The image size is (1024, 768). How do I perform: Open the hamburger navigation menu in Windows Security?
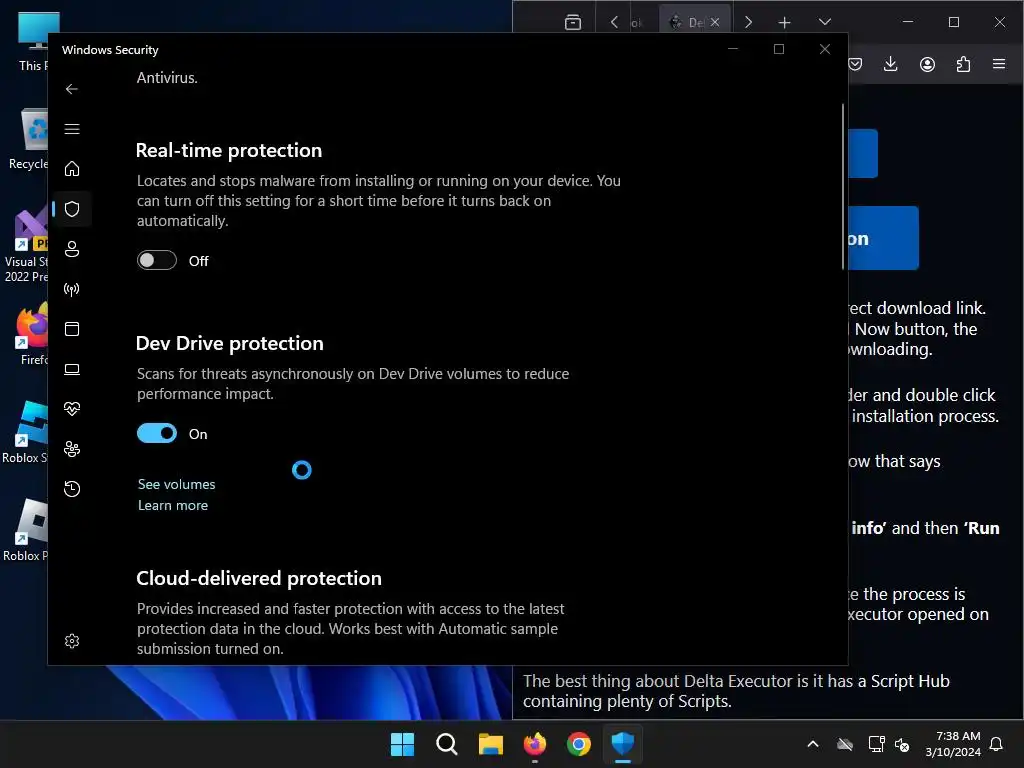point(72,129)
